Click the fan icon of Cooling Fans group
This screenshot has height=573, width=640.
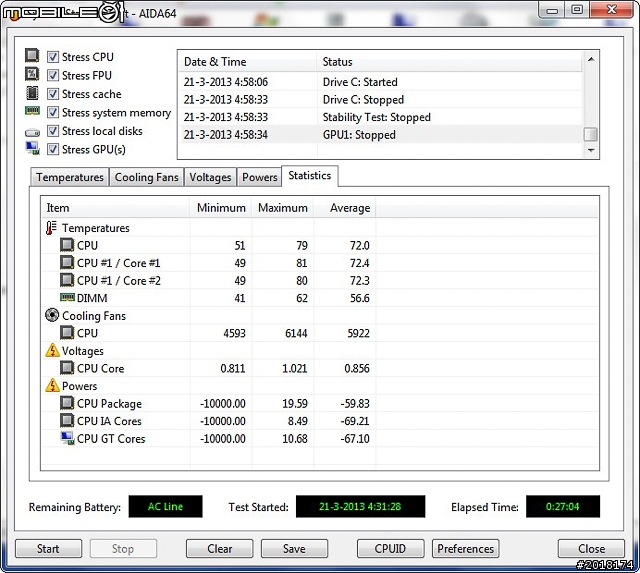[x=52, y=315]
